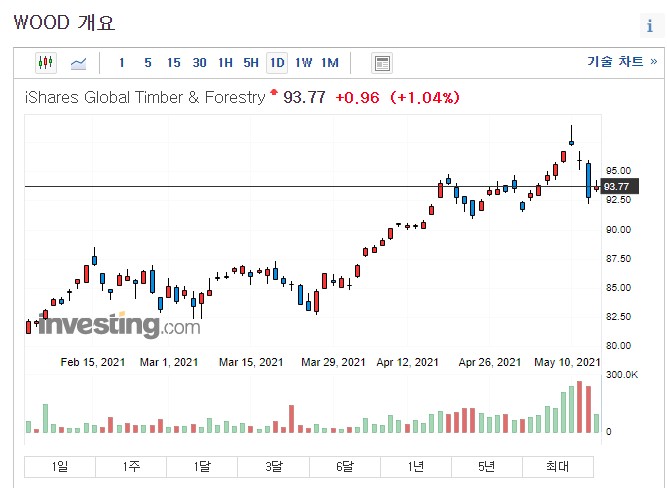Image resolution: width=667 pixels, height=488 pixels.
Task: Select the 1H interval
Action: click(225, 63)
